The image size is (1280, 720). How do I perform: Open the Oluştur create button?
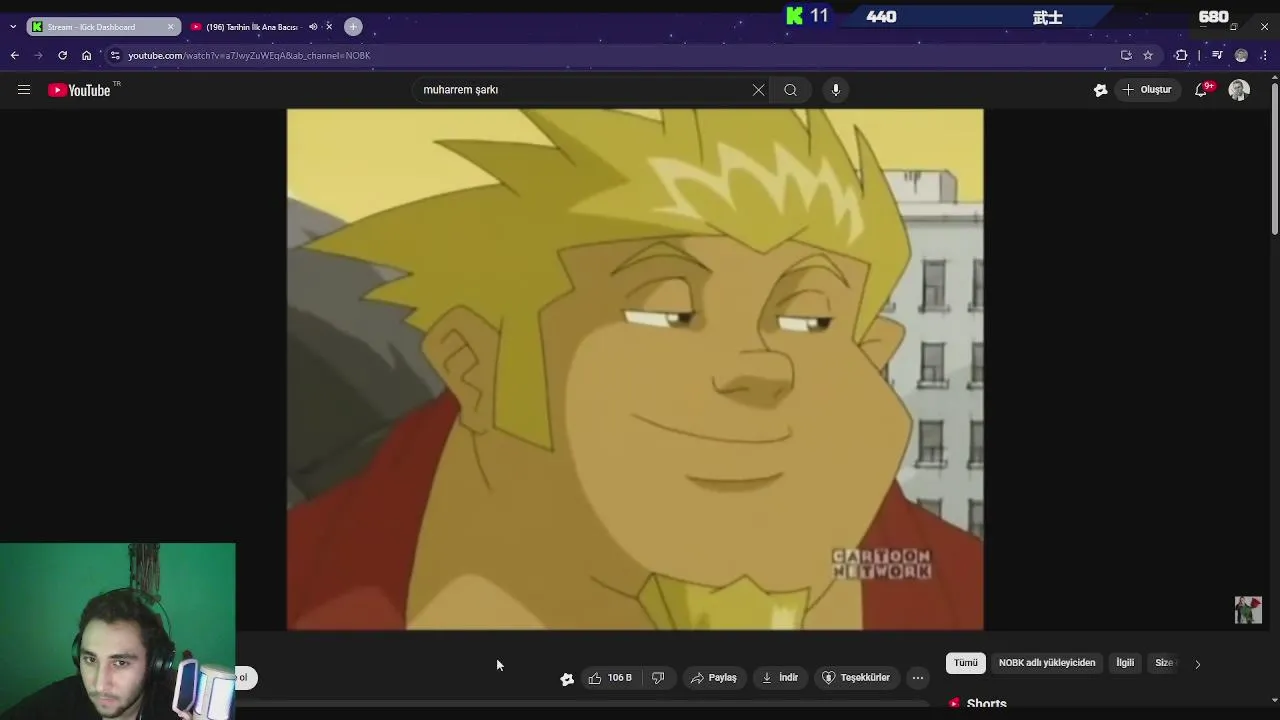point(1146,90)
